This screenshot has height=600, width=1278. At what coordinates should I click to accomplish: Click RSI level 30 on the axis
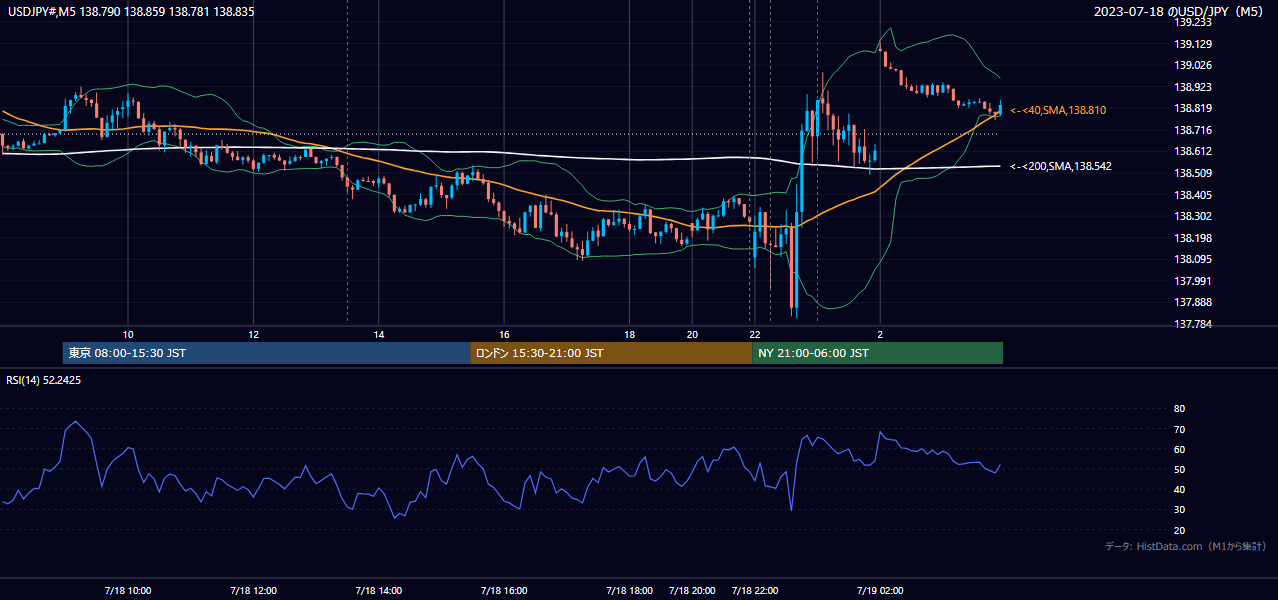click(1180, 510)
